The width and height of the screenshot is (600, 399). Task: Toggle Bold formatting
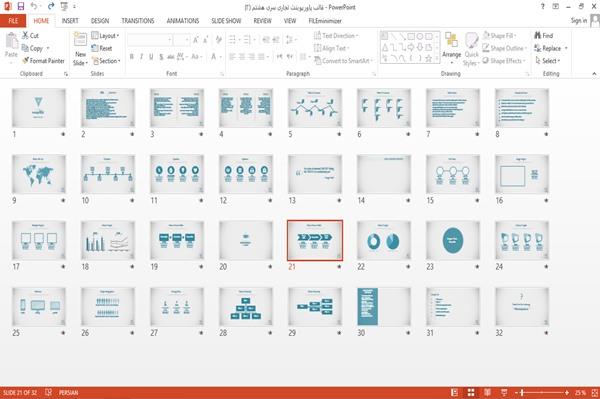click(x=132, y=57)
